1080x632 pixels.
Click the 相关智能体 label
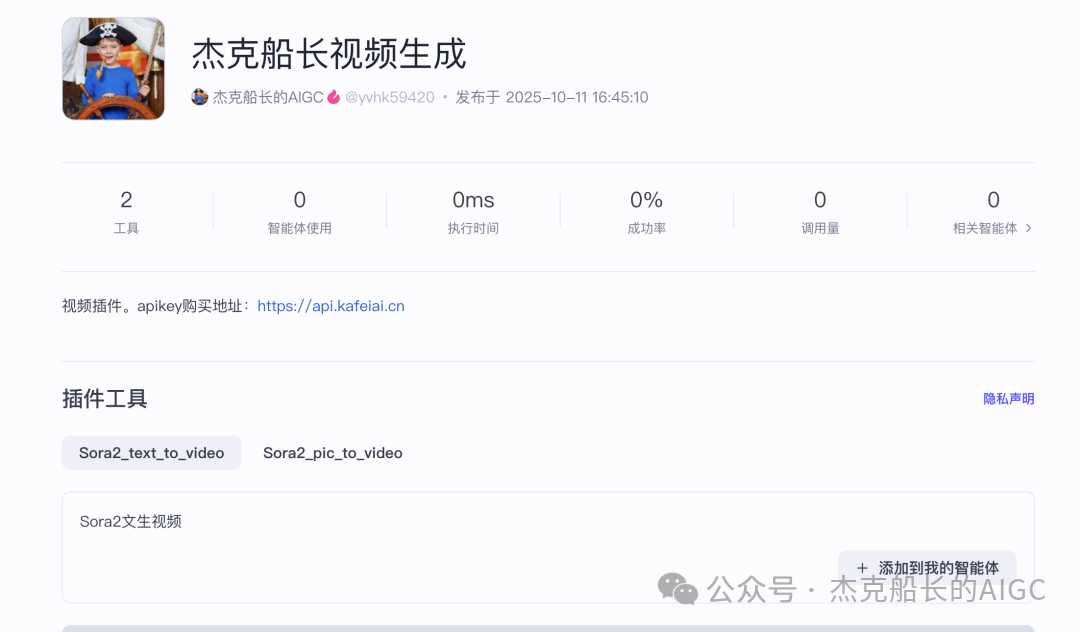(984, 228)
